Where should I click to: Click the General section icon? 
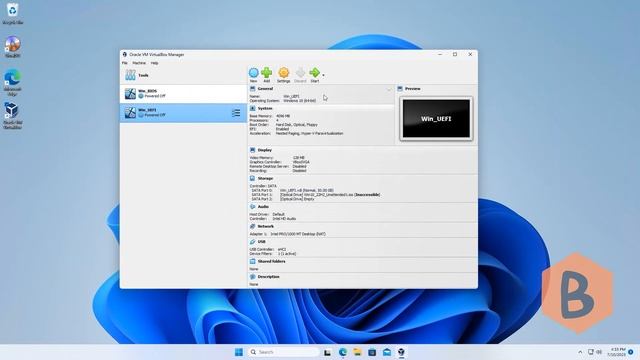[x=252, y=89]
